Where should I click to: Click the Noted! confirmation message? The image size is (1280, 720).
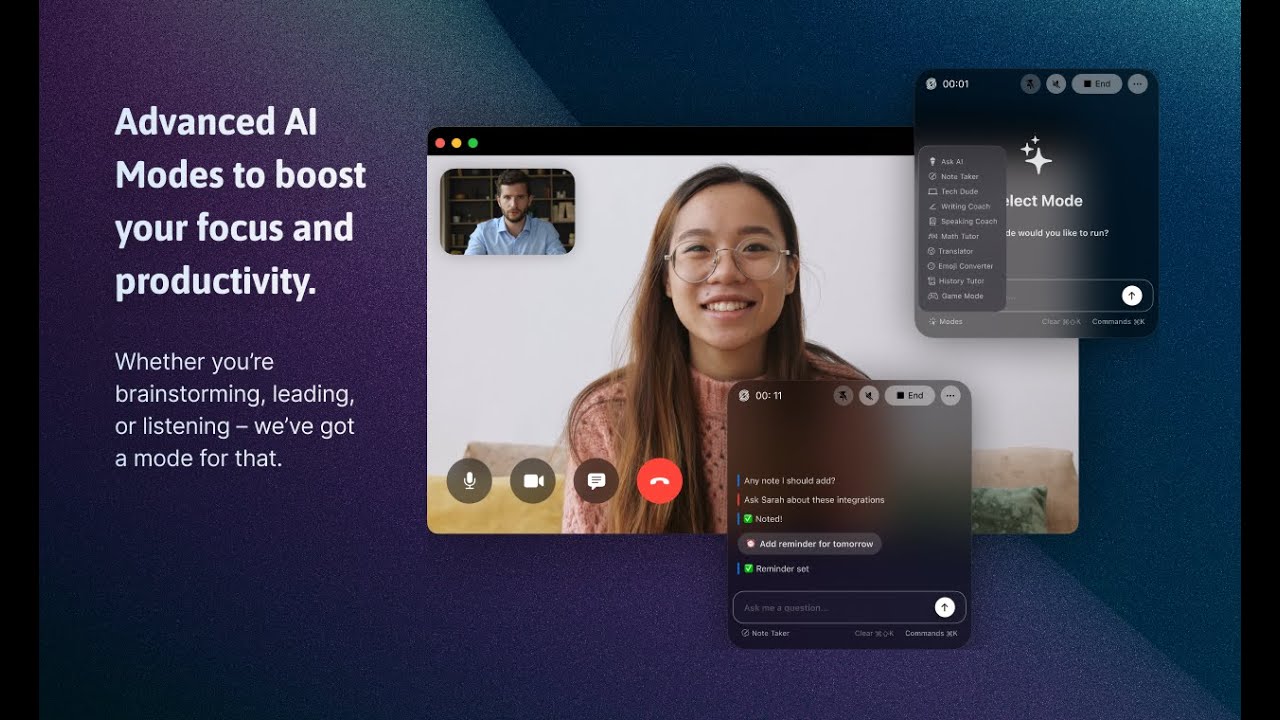click(763, 519)
